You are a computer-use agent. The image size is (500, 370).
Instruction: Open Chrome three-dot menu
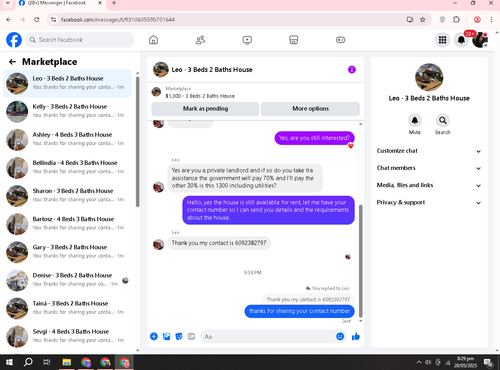coord(491,20)
